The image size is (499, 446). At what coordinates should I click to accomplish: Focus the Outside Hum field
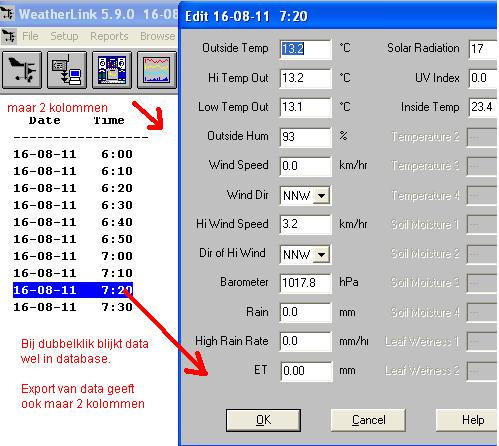click(x=306, y=137)
